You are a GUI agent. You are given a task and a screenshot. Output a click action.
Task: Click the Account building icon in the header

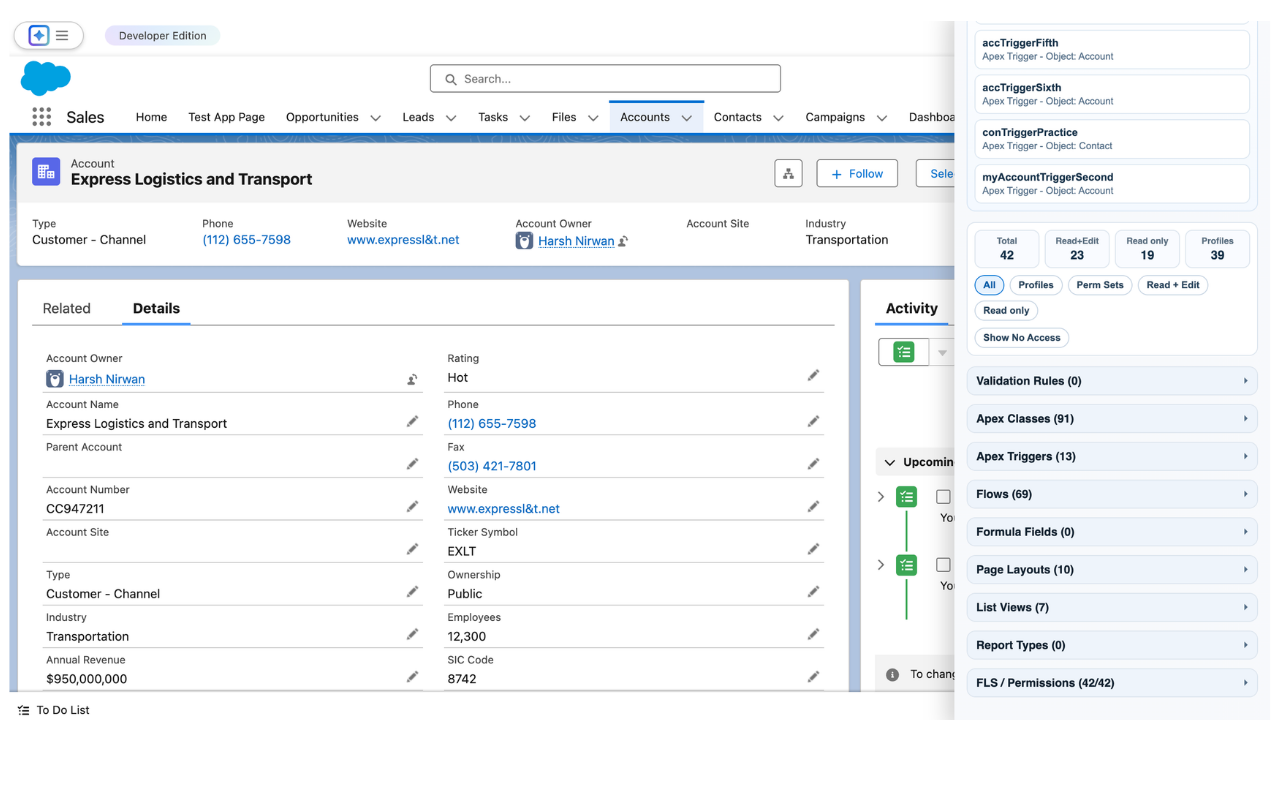pyautogui.click(x=46, y=172)
